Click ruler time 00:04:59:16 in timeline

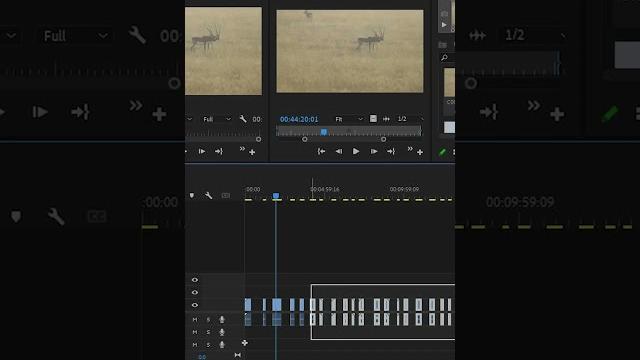[x=325, y=189]
